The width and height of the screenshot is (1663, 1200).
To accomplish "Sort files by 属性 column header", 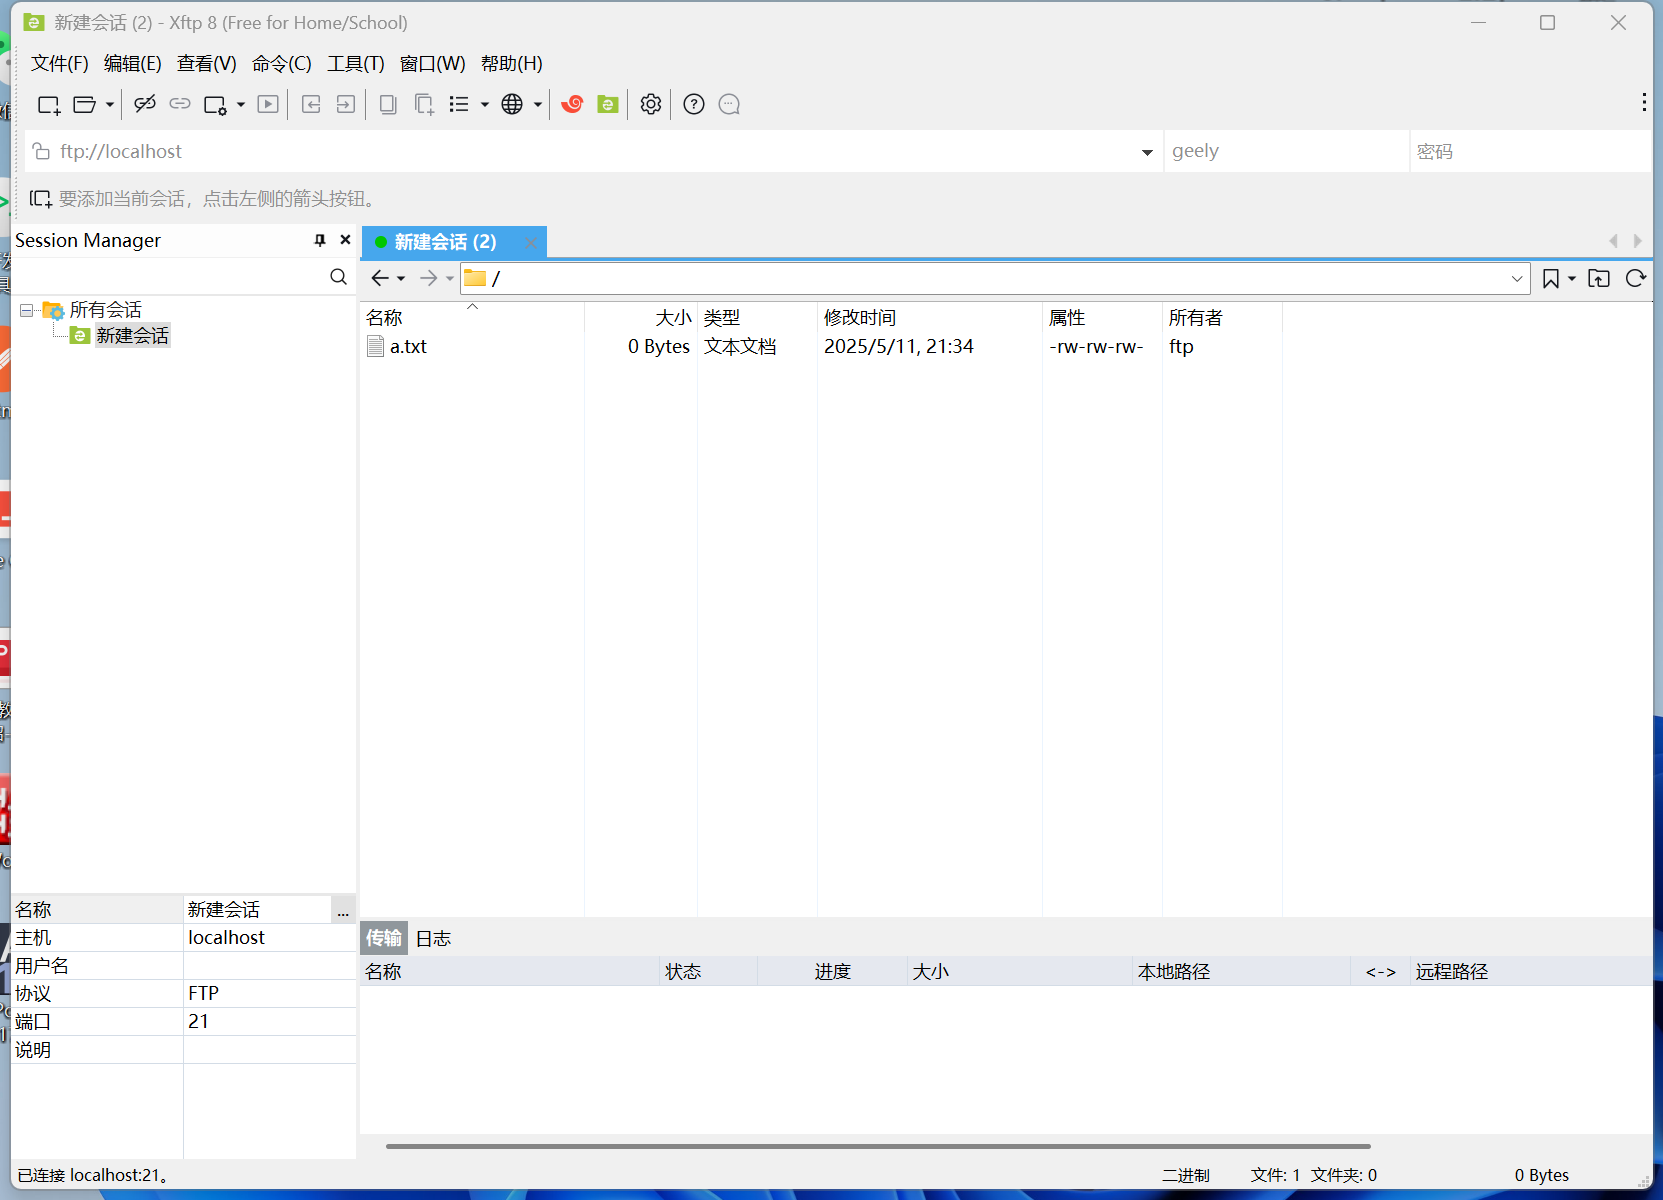I will pos(1102,317).
